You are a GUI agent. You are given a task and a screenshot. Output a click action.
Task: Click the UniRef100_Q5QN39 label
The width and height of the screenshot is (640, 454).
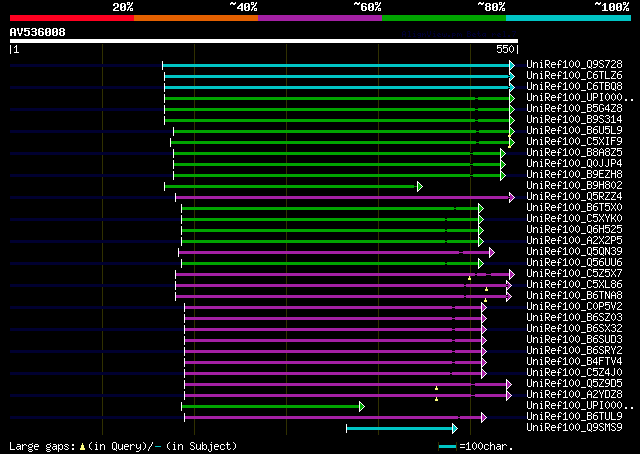(x=574, y=252)
